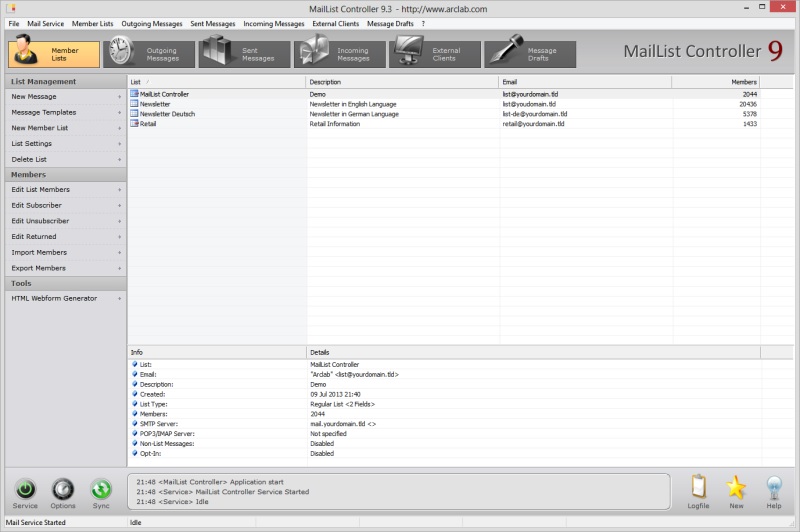Open External Clients monitor icon
The height and width of the screenshot is (532, 800).
coord(408,50)
